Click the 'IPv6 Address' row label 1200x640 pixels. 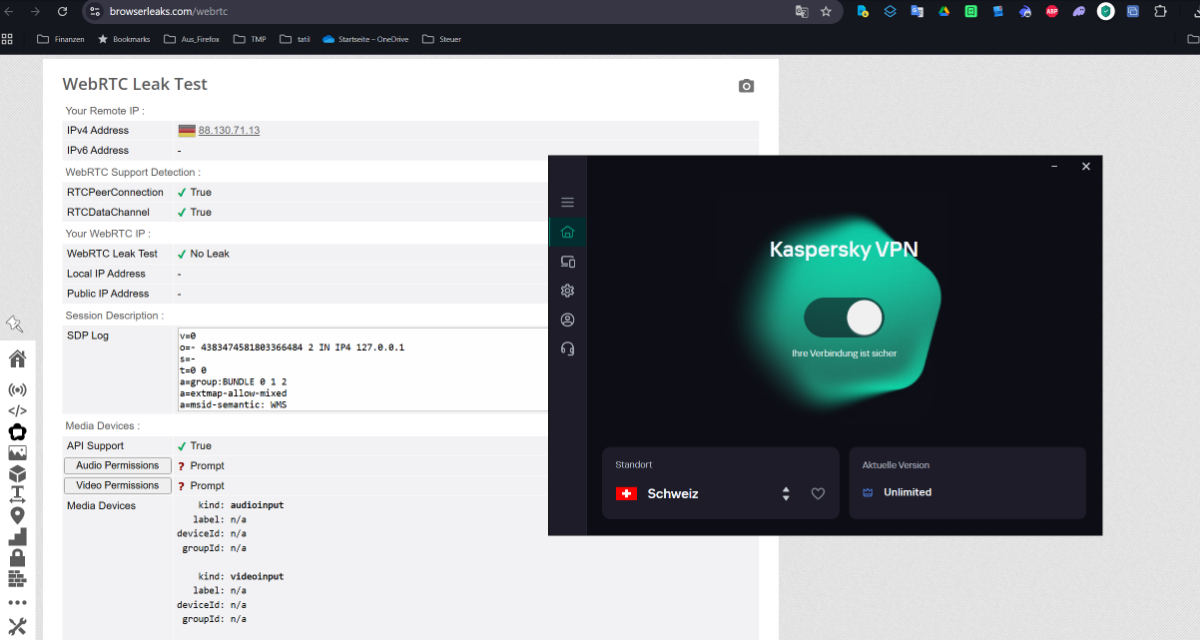point(98,150)
